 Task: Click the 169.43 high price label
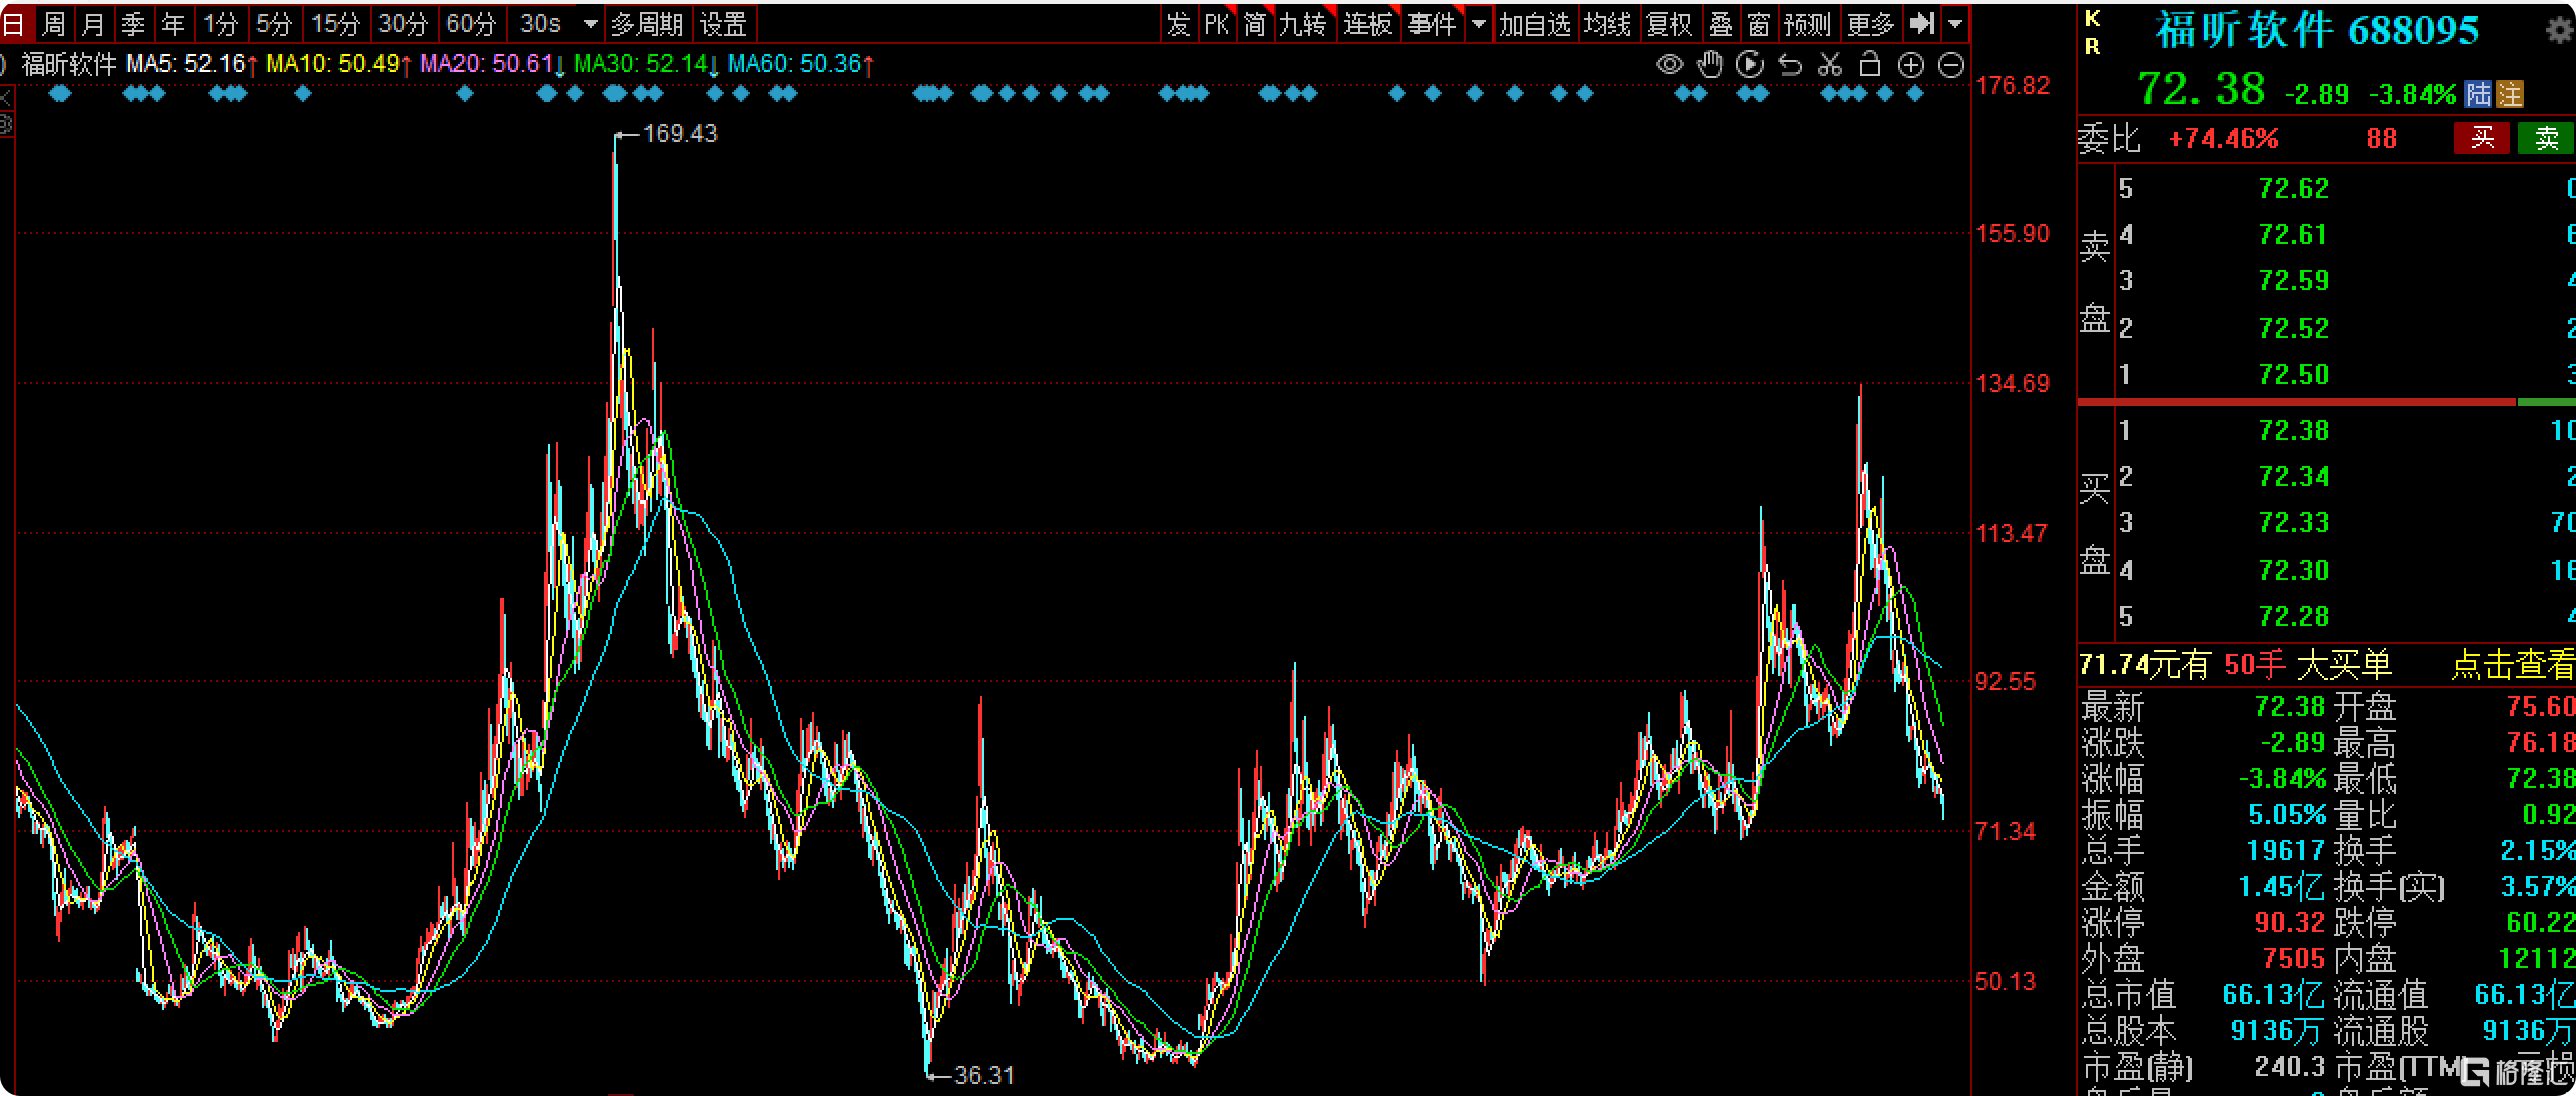(x=680, y=133)
